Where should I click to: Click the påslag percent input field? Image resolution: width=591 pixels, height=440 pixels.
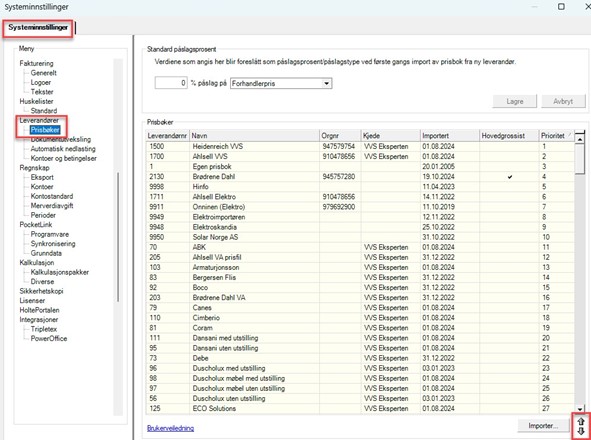[171, 83]
